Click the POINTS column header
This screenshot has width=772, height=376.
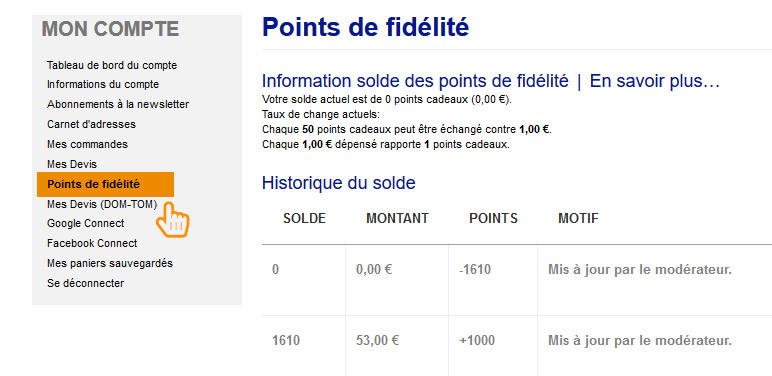coord(493,219)
